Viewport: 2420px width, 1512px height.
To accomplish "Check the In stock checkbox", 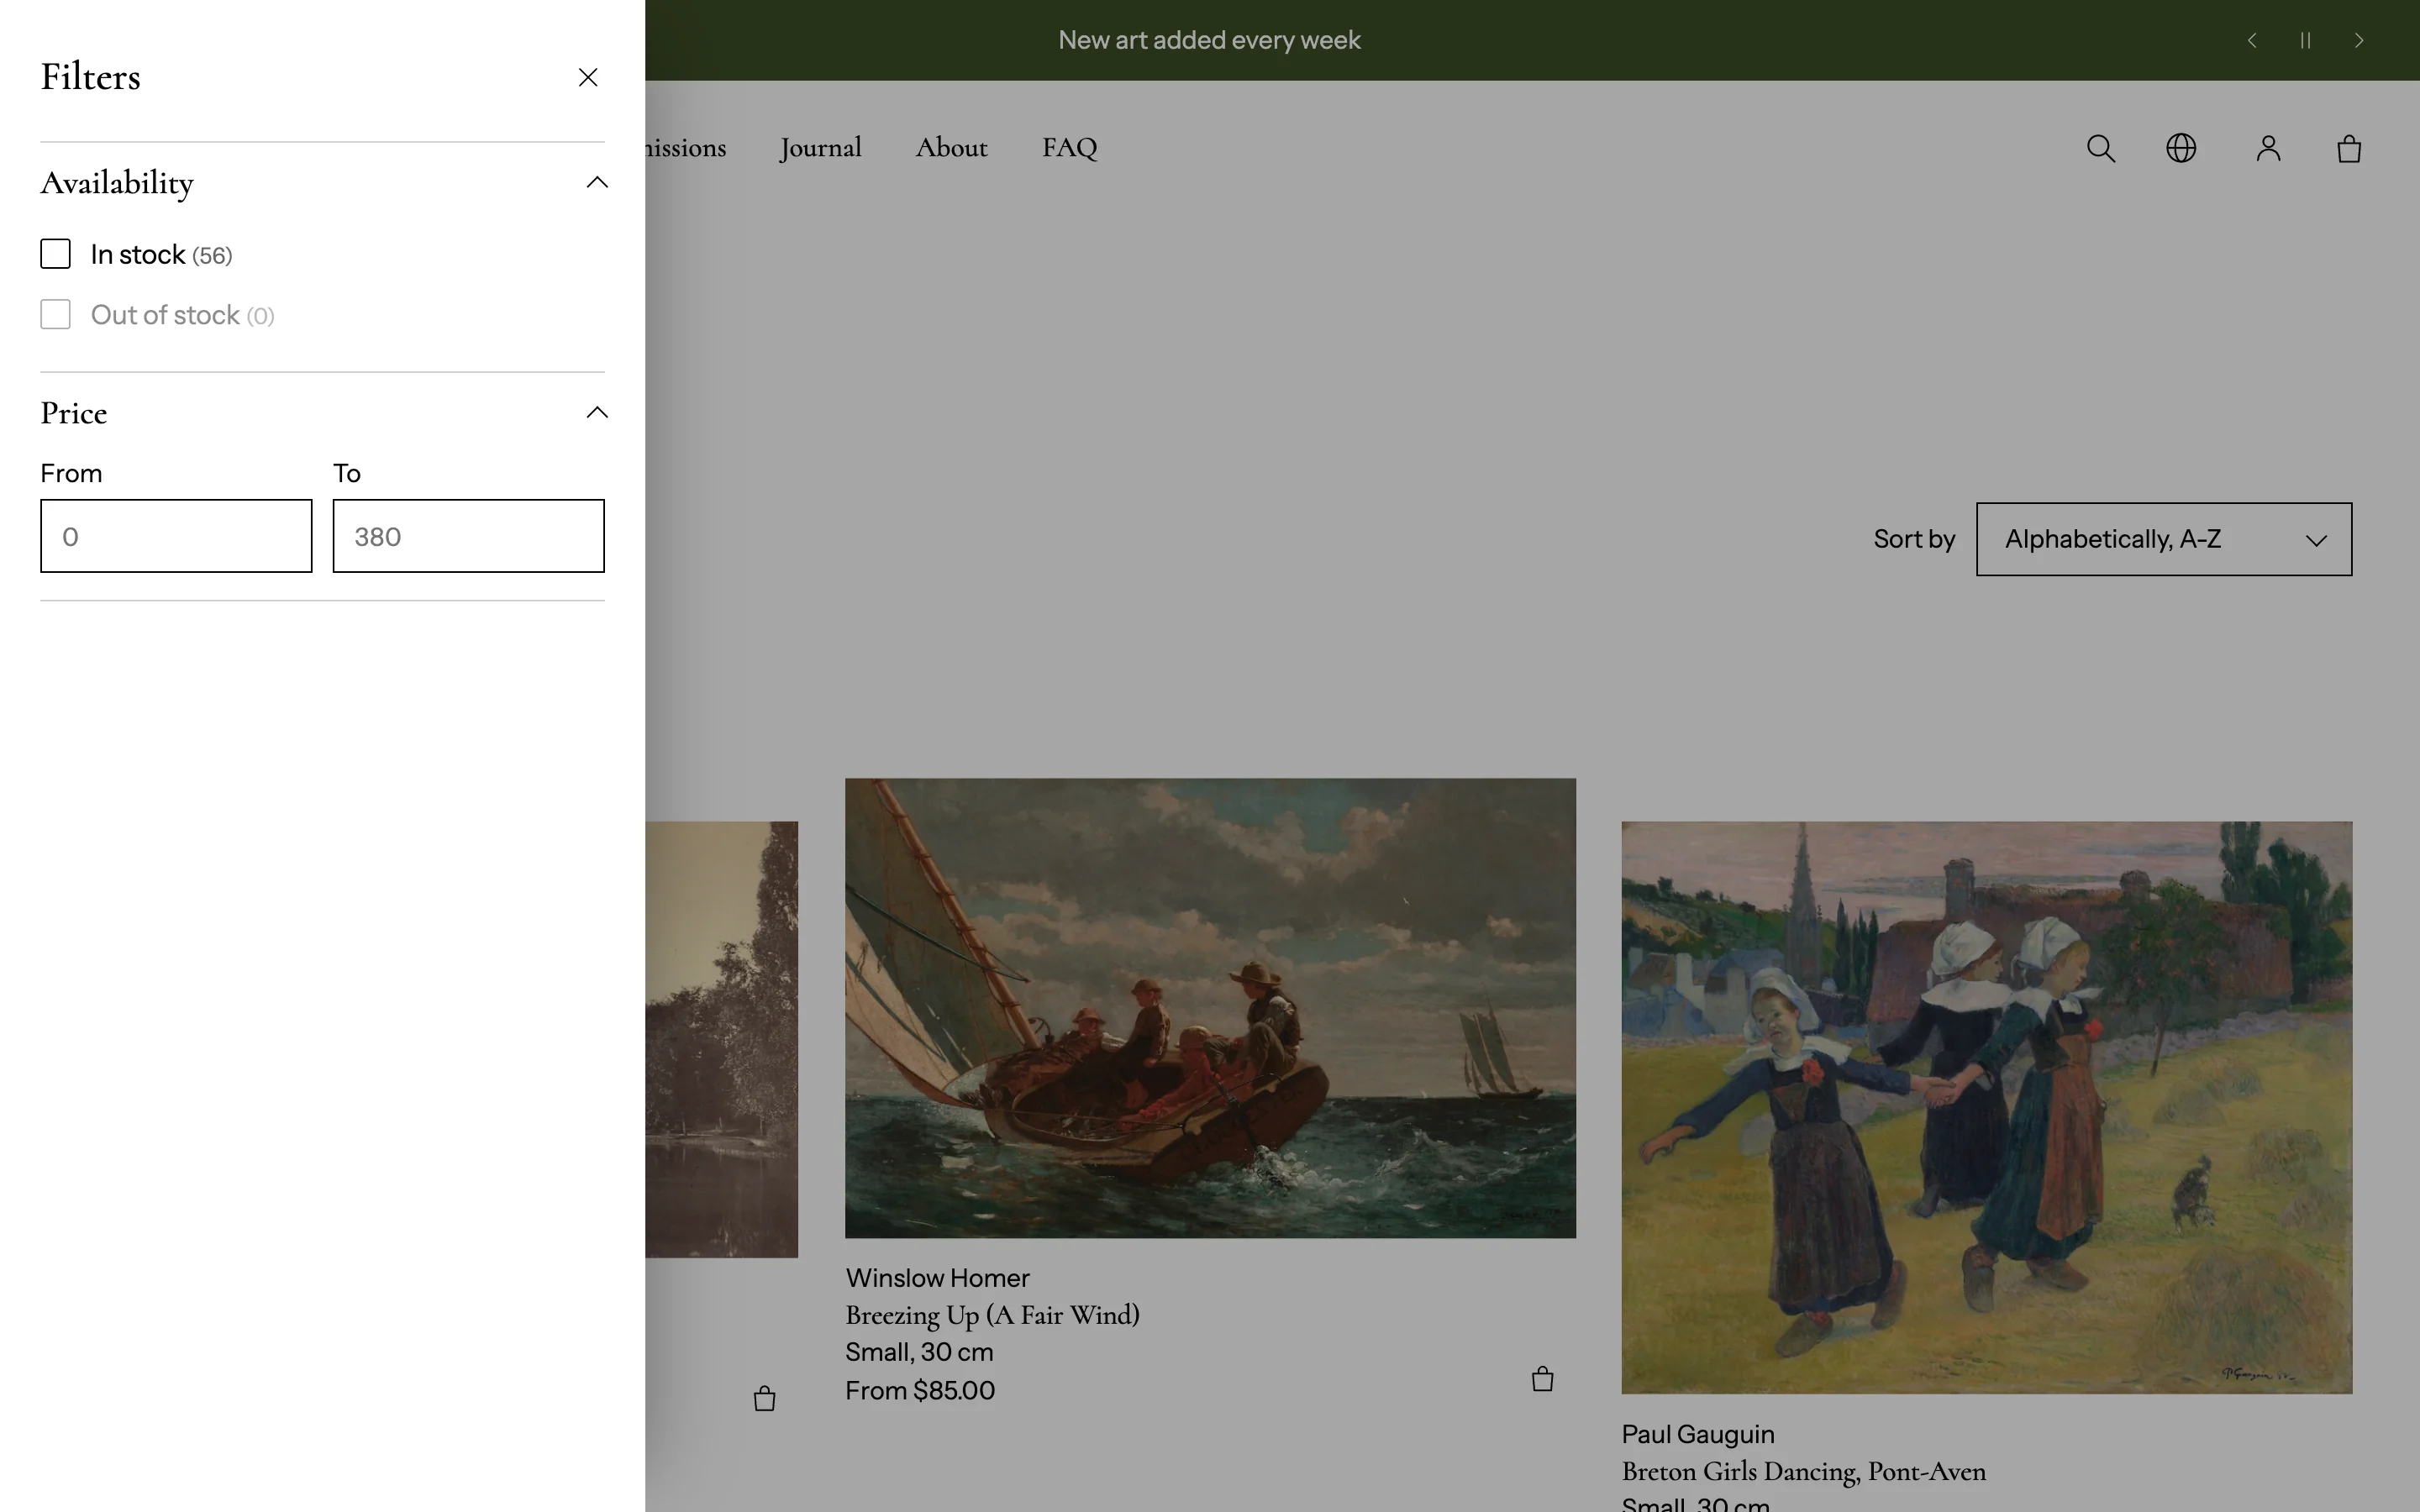I will point(56,254).
